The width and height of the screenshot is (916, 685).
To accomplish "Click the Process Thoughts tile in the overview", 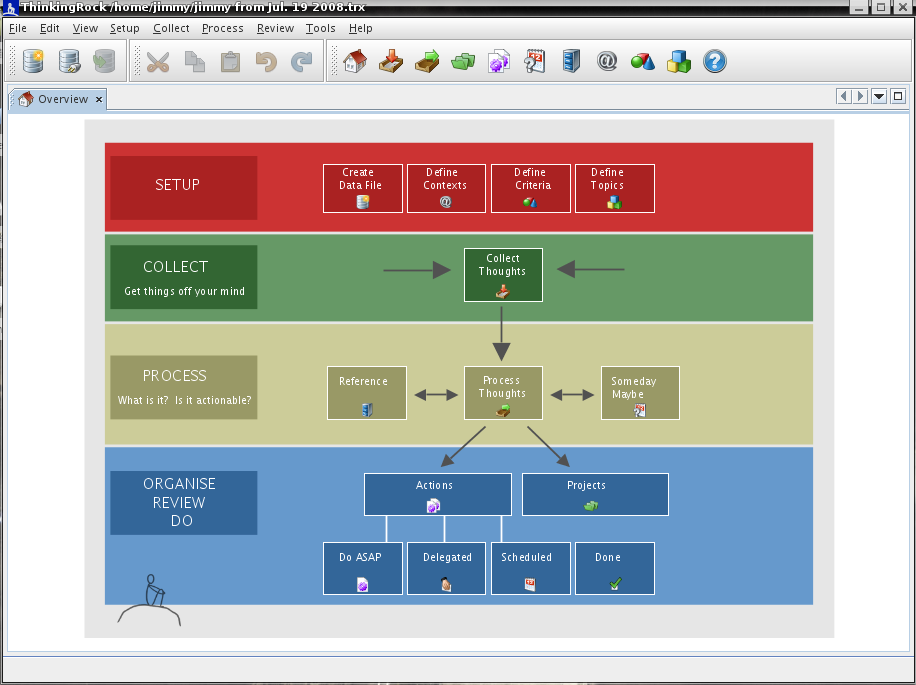I will [503, 393].
